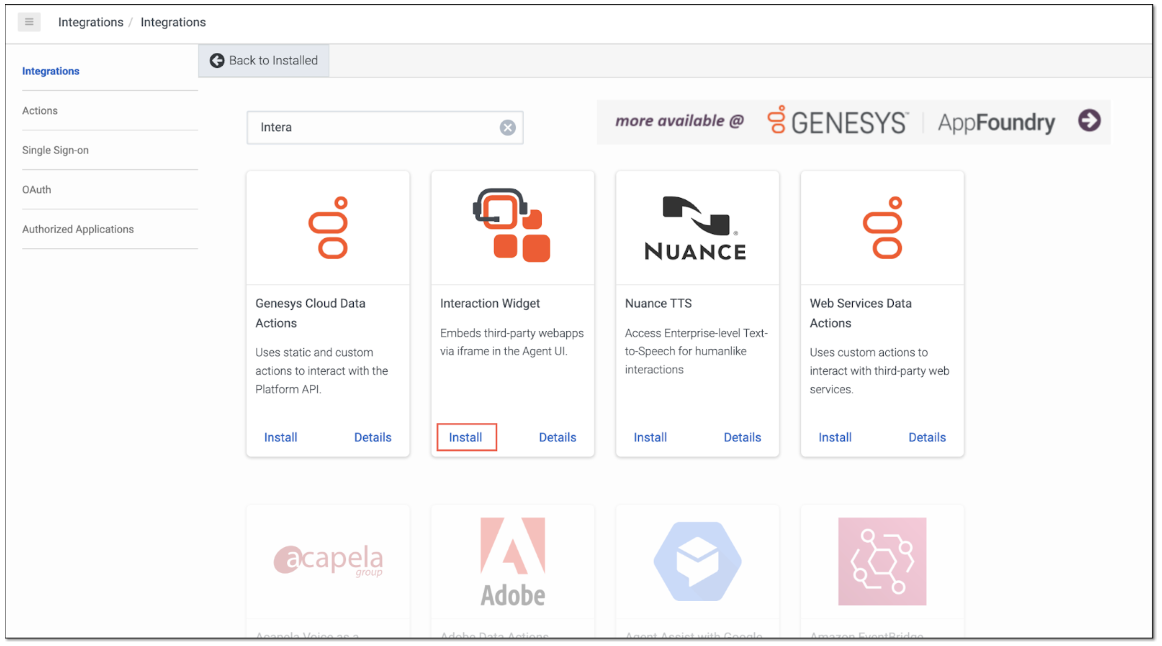This screenshot has height=646, width=1162.
Task: View Details for Interaction Widget
Action: [557, 437]
